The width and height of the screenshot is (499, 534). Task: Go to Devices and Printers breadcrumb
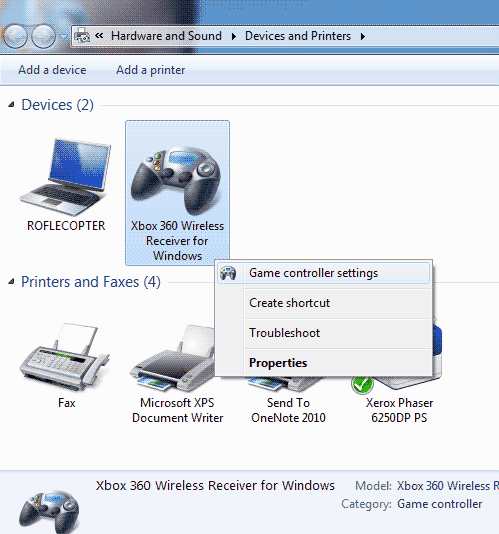coord(298,36)
